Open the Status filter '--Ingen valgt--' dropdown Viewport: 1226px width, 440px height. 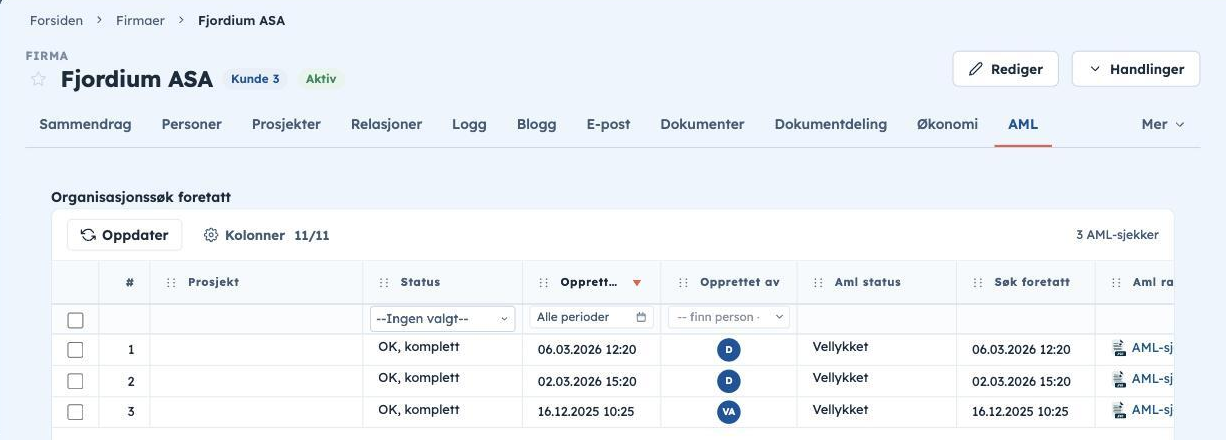[x=443, y=318]
